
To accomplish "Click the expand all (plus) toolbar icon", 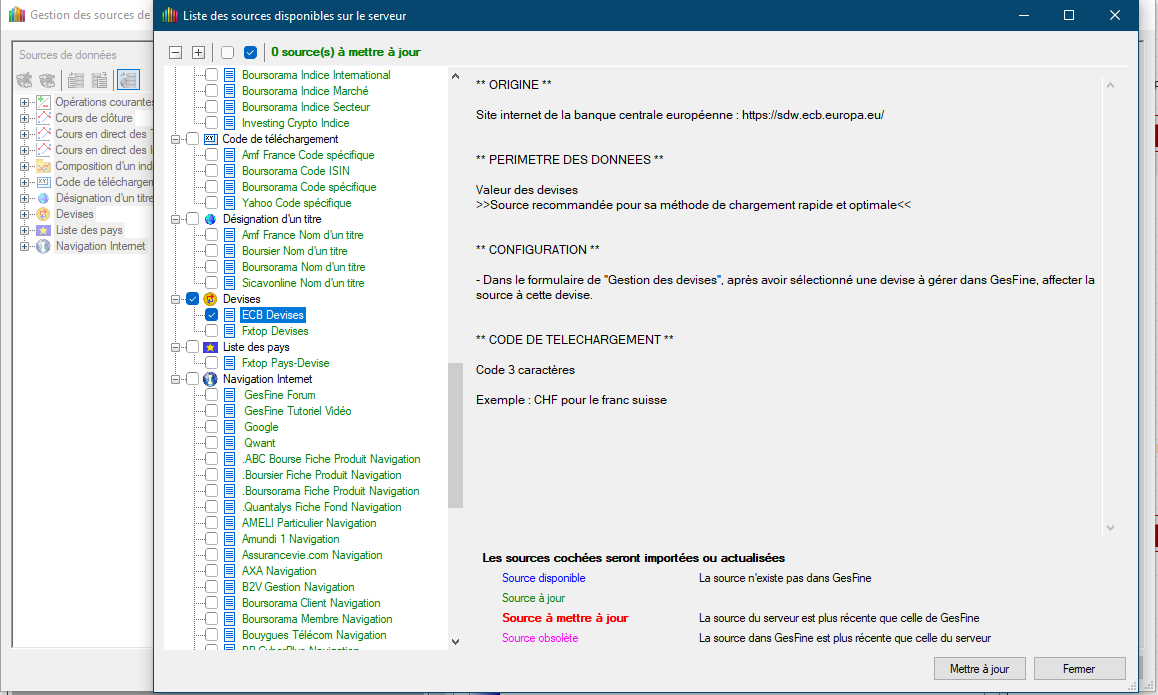I will pyautogui.click(x=198, y=52).
